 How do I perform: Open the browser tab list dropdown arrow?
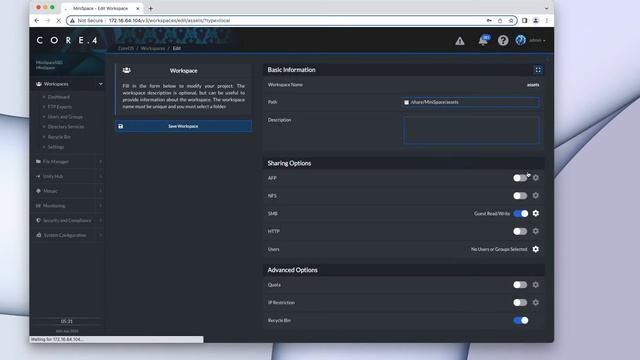coord(547,8)
